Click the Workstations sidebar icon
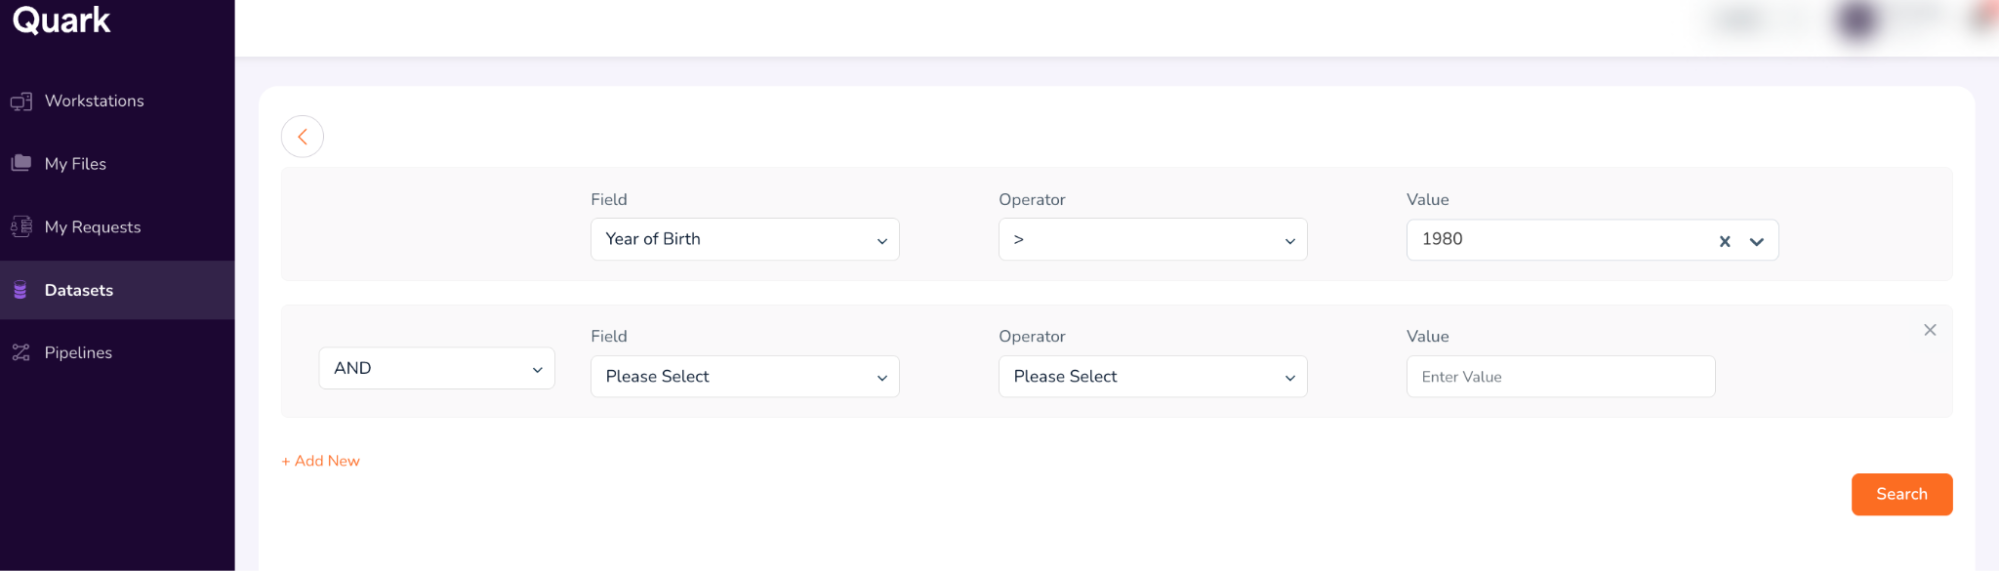Viewport: 1999px width, 572px height. tap(21, 101)
